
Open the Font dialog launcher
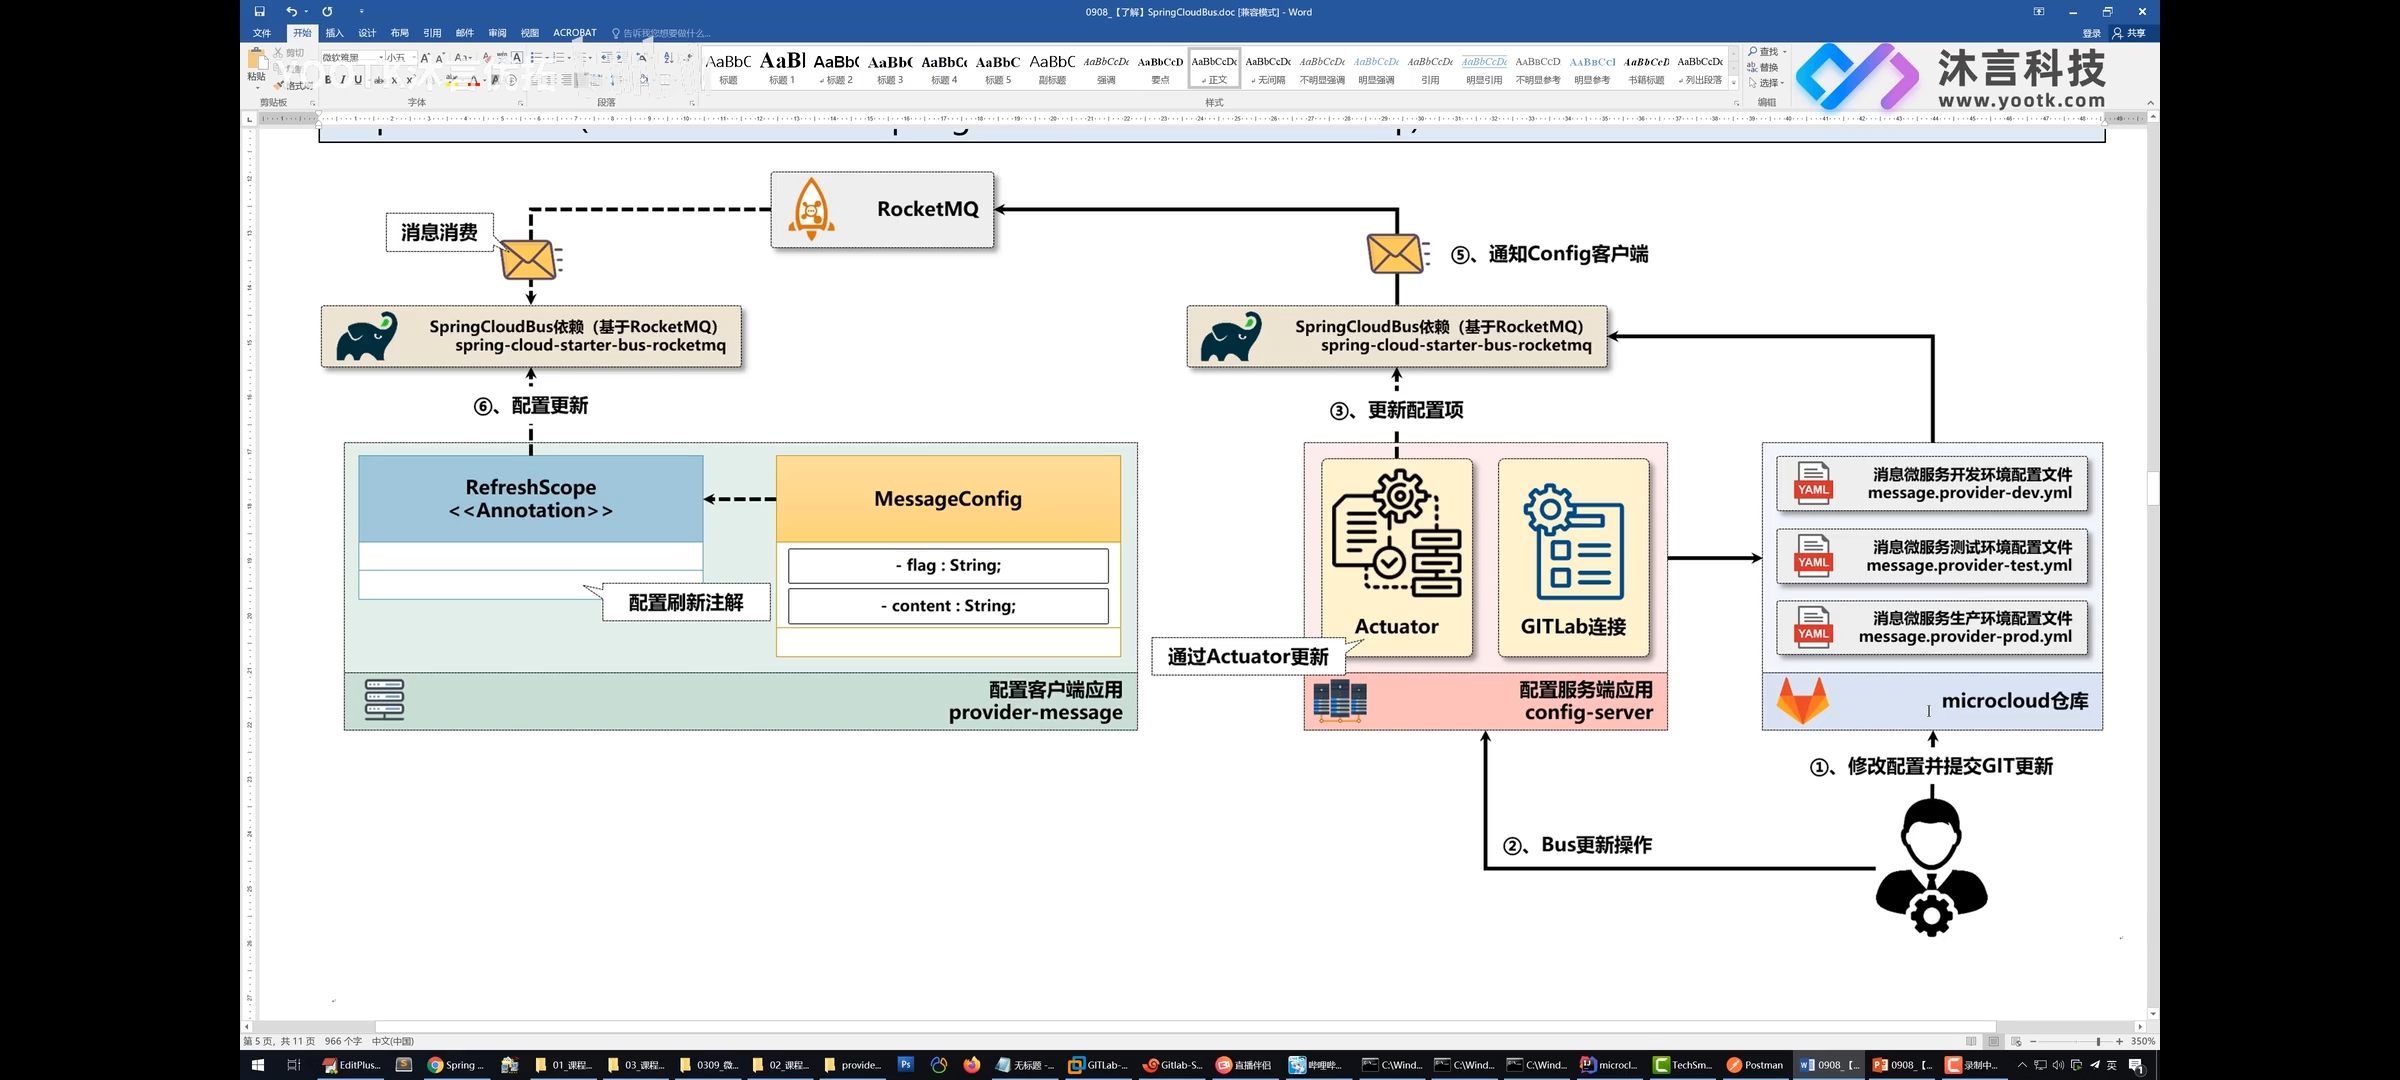pyautogui.click(x=520, y=103)
